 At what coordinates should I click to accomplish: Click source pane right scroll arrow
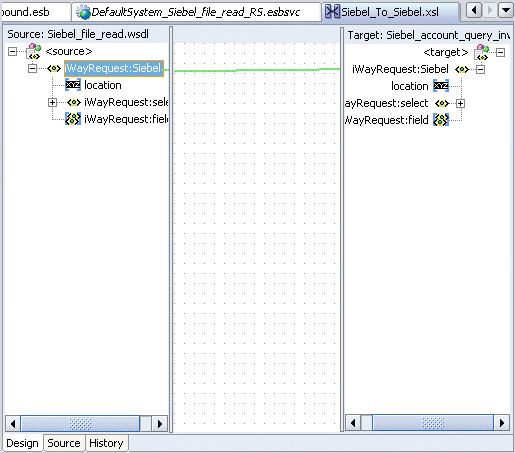(160, 424)
